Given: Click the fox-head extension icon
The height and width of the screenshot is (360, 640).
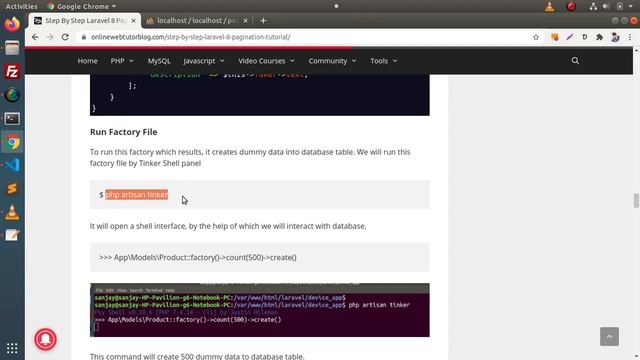Looking at the screenshot, I should coord(555,37).
